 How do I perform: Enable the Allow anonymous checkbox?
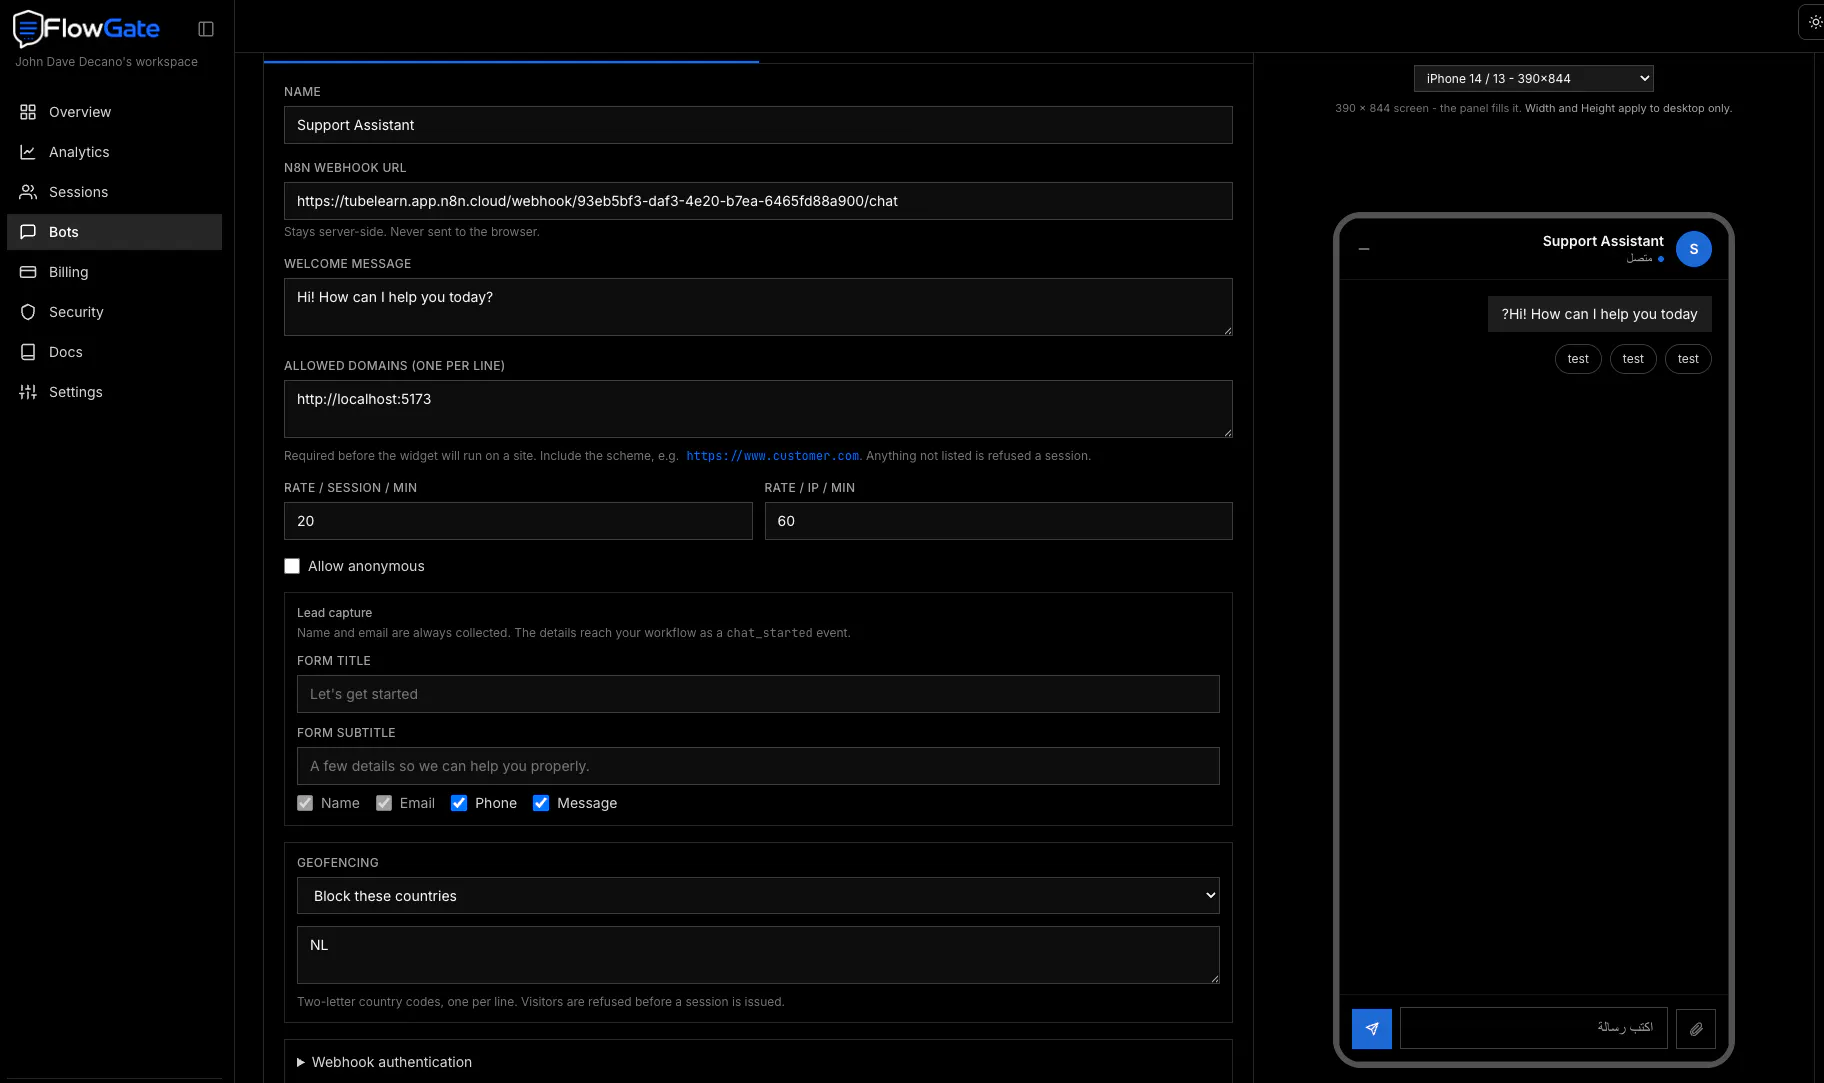coord(292,566)
